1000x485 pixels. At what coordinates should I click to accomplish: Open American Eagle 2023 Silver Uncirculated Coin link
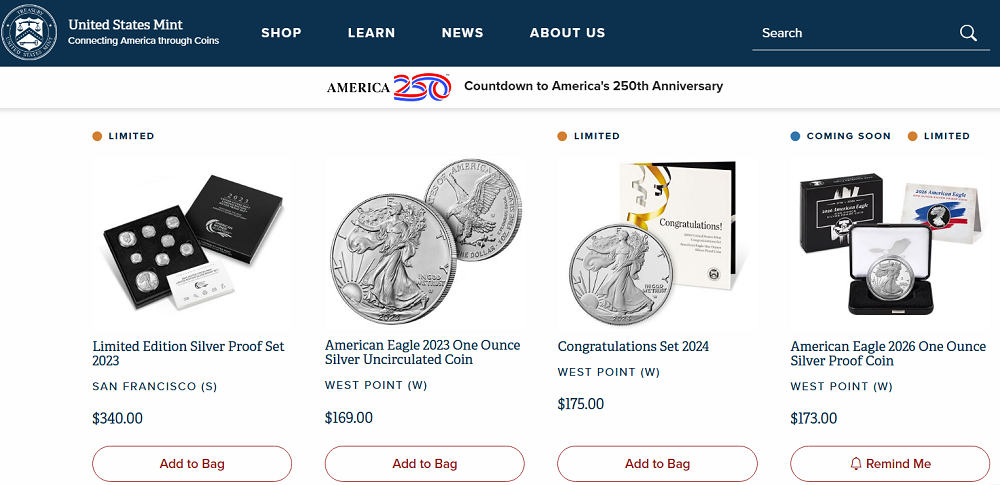click(x=422, y=352)
